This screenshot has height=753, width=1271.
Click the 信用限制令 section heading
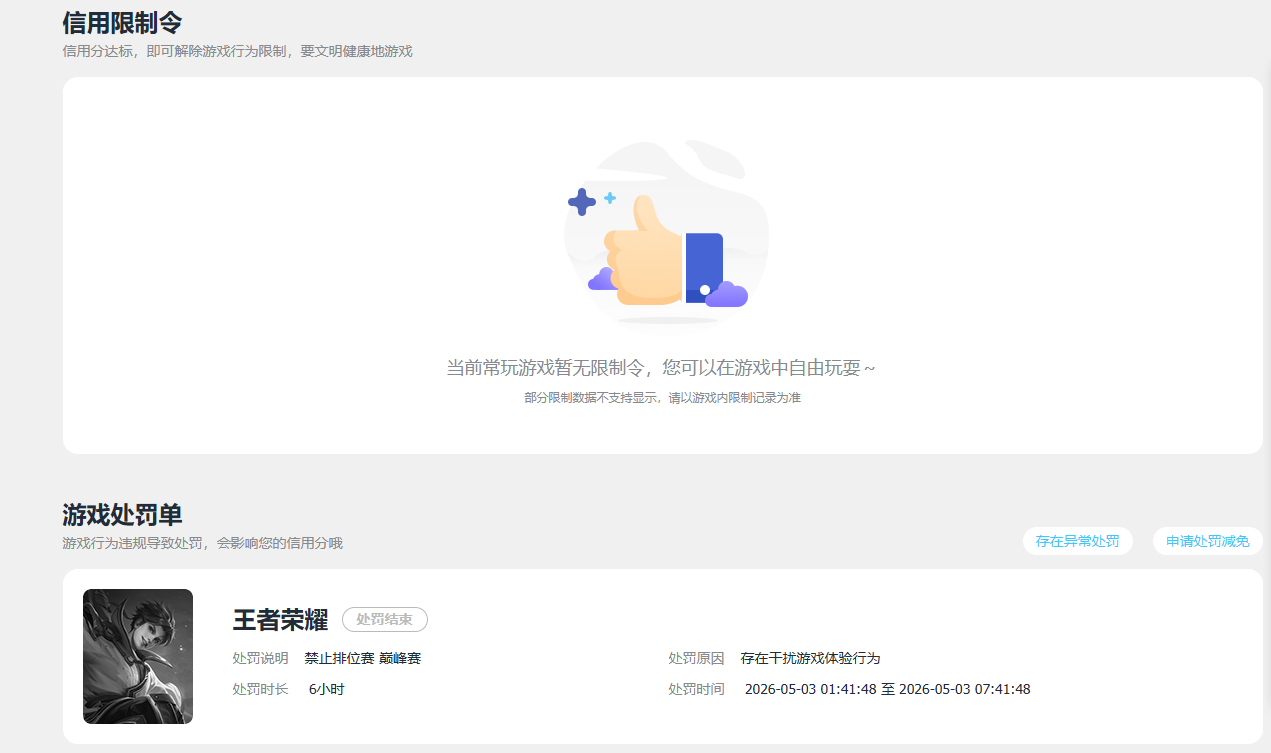(x=122, y=22)
